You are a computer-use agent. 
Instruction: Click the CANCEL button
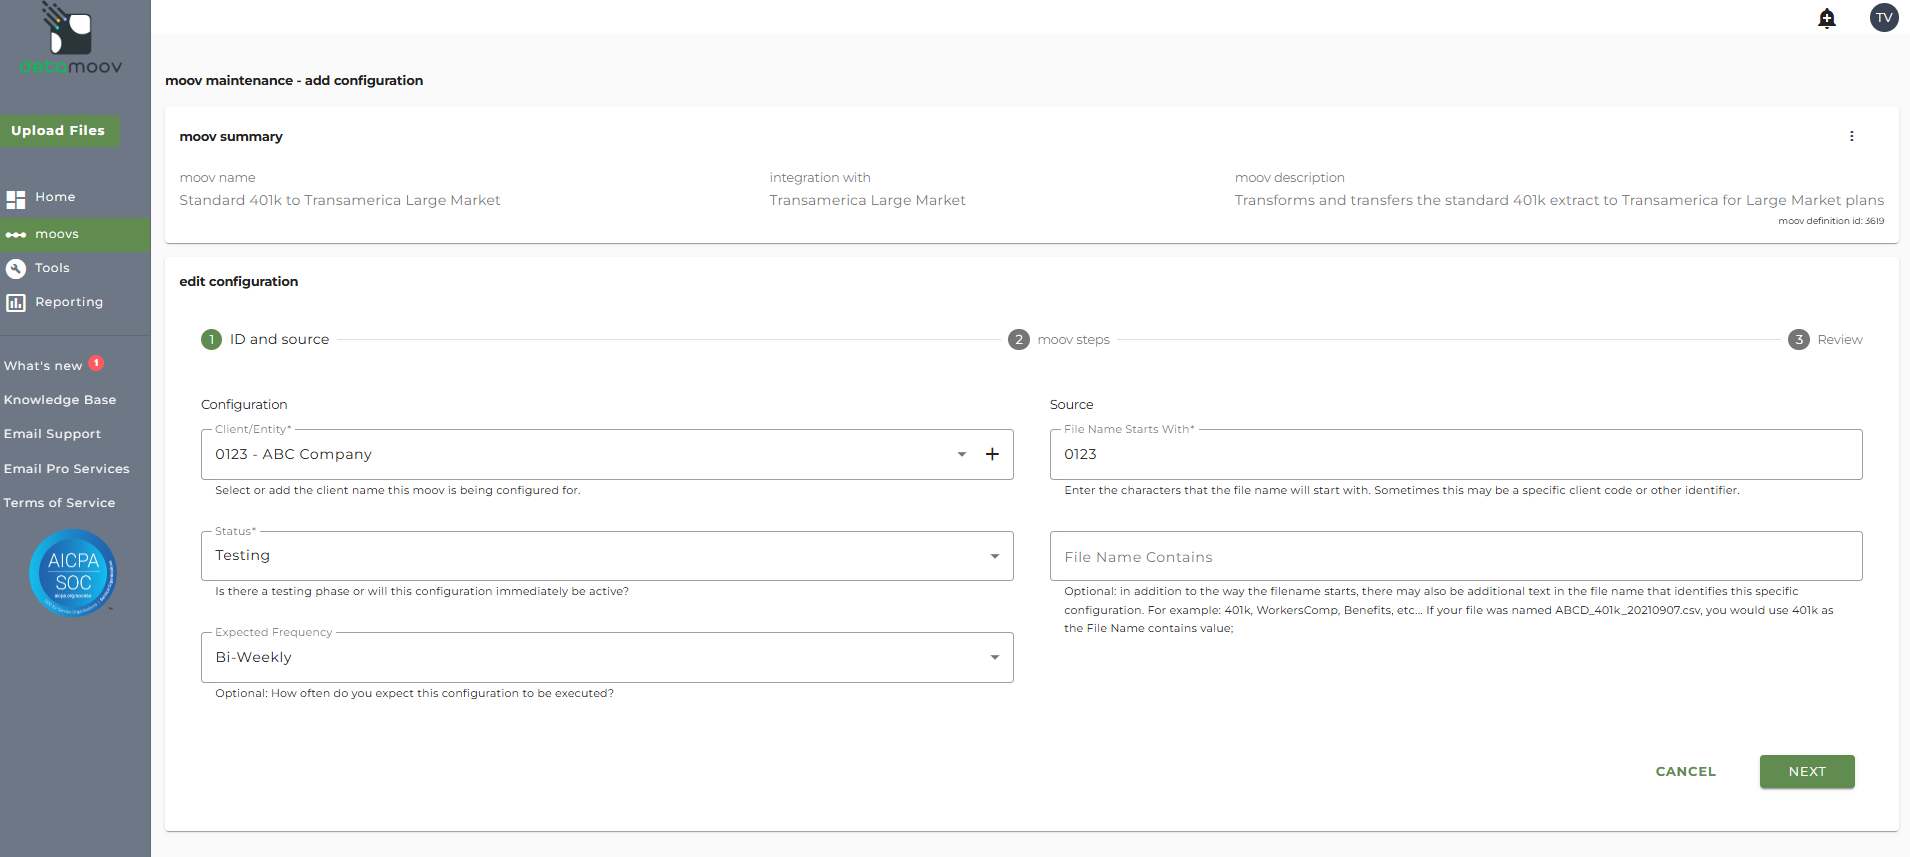point(1685,772)
